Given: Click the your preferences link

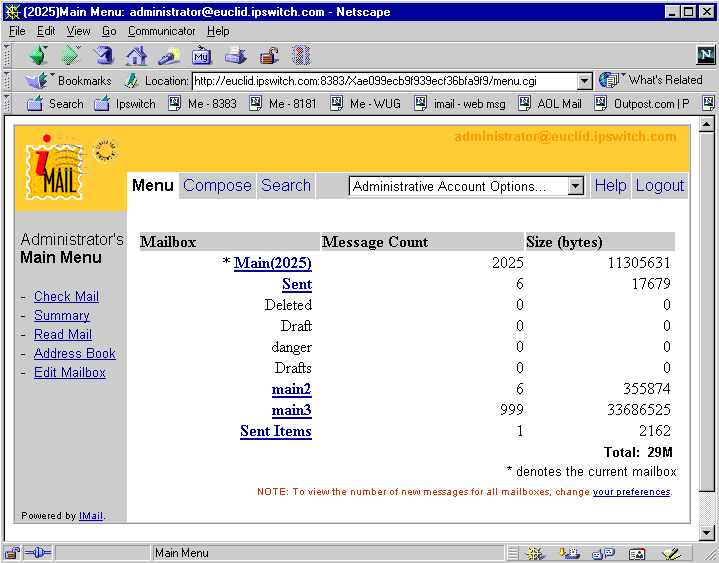Looking at the screenshot, I should point(631,492).
